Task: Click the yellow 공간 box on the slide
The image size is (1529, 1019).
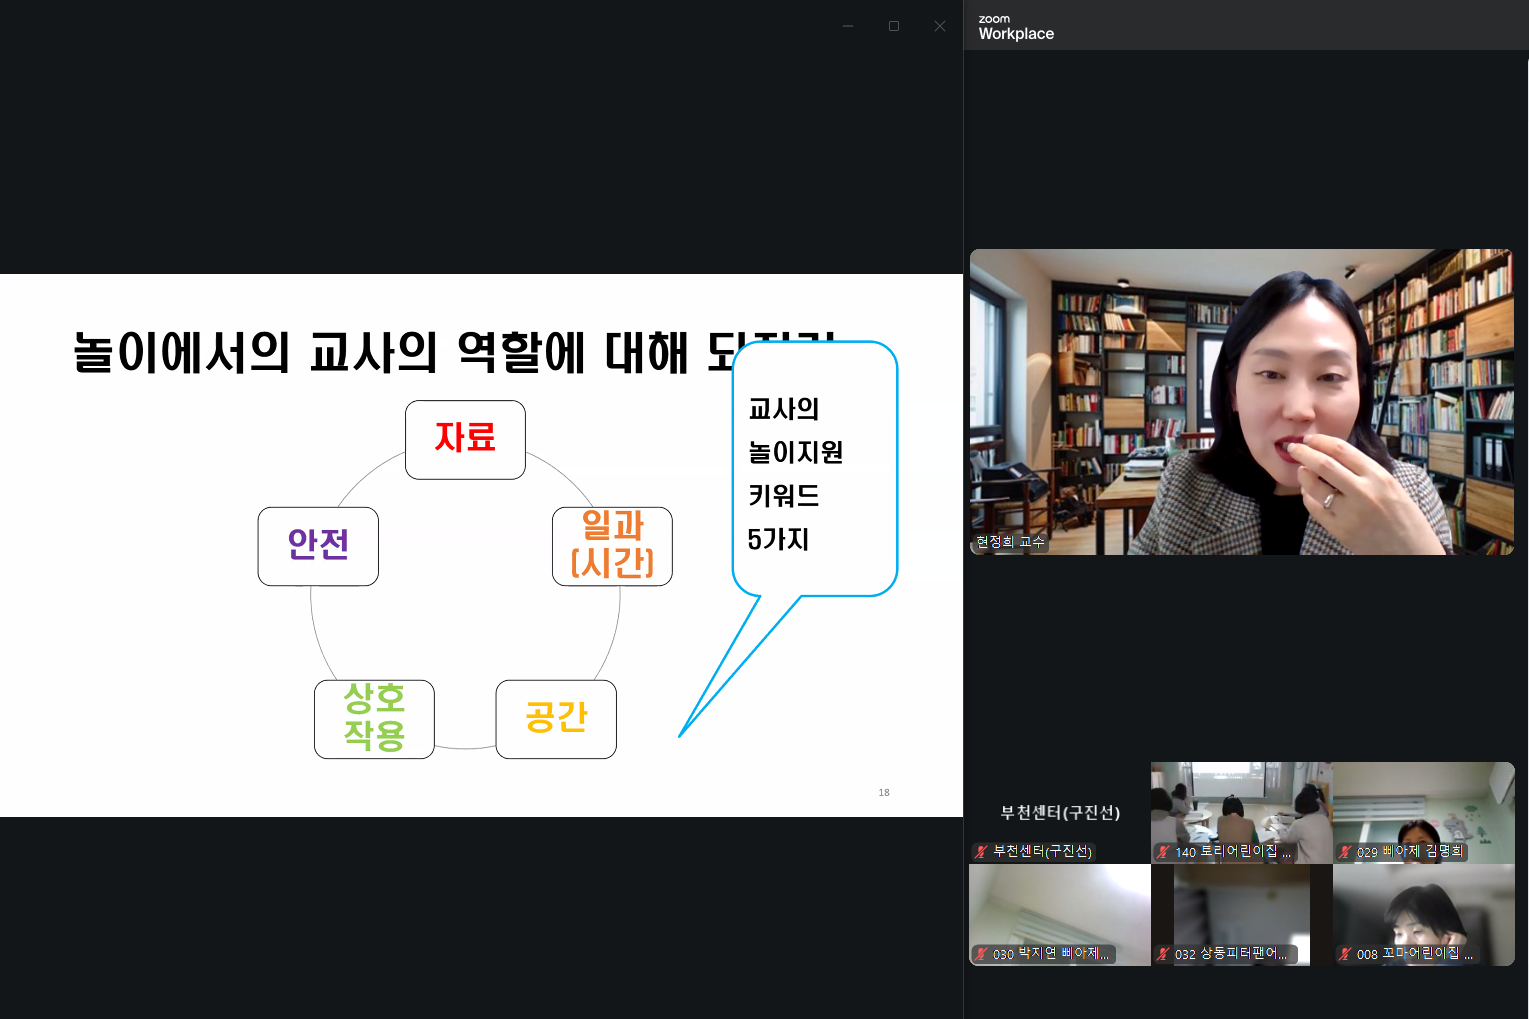Action: [556, 718]
